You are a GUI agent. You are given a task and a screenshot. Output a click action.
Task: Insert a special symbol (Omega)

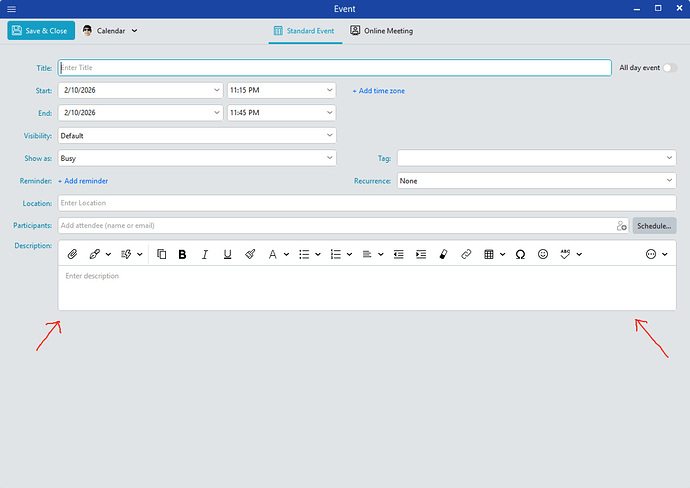tap(520, 254)
